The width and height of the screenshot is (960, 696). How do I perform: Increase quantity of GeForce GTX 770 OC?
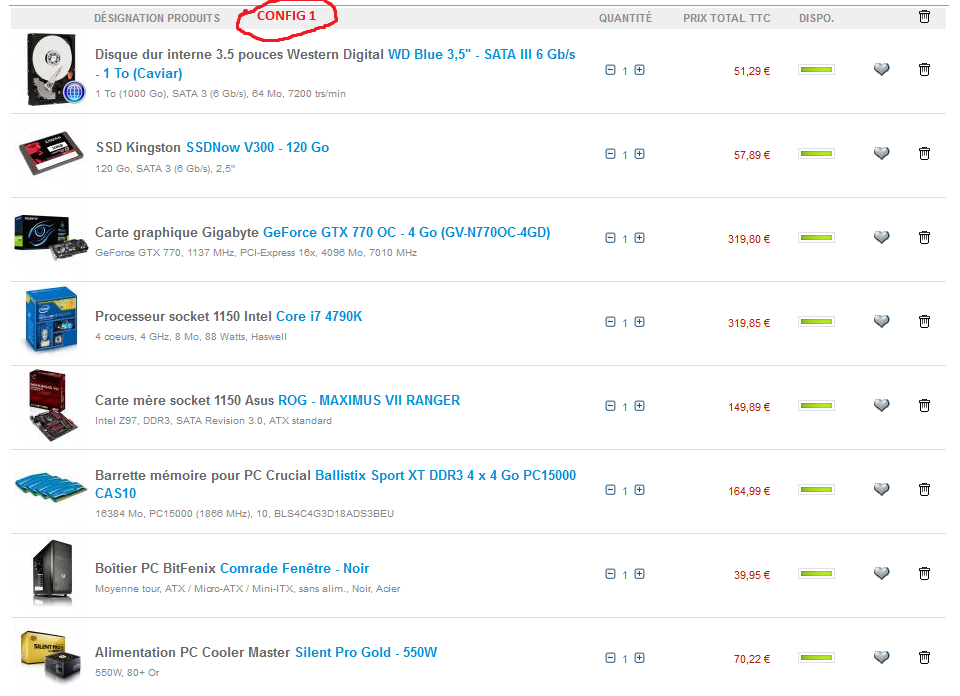[639, 238]
